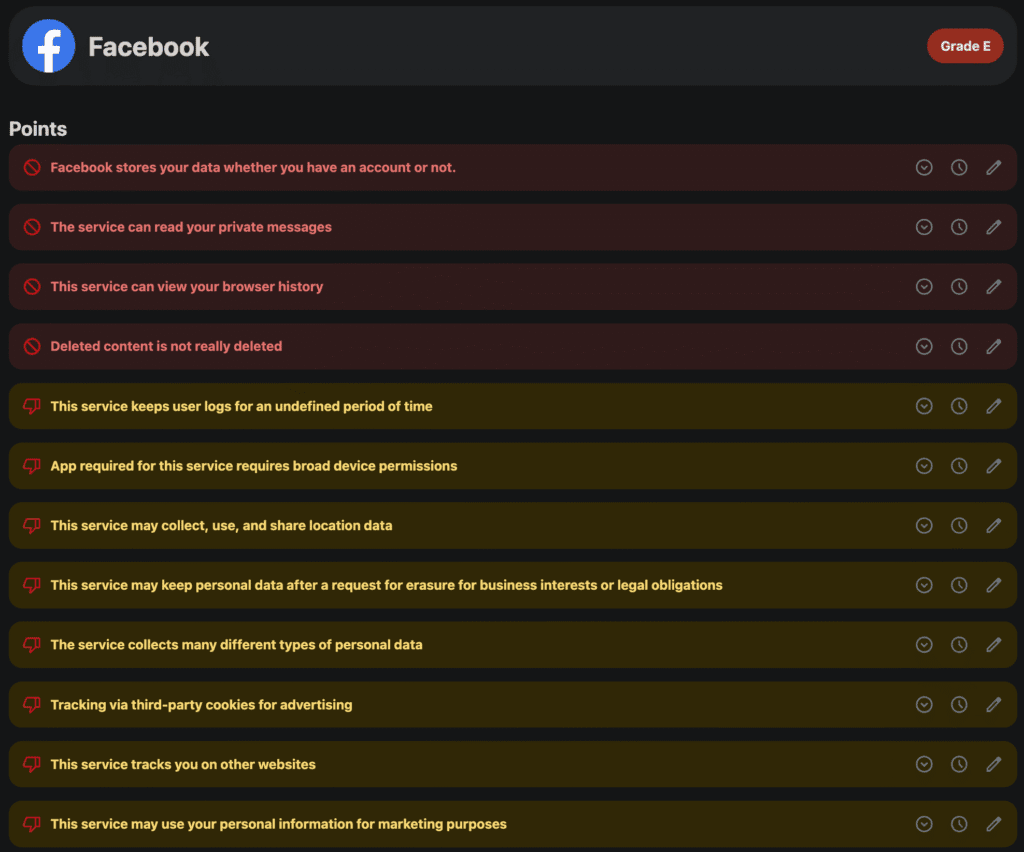The image size is (1024, 852).
Task: Edit the 'broad device permissions' point
Action: coord(993,466)
